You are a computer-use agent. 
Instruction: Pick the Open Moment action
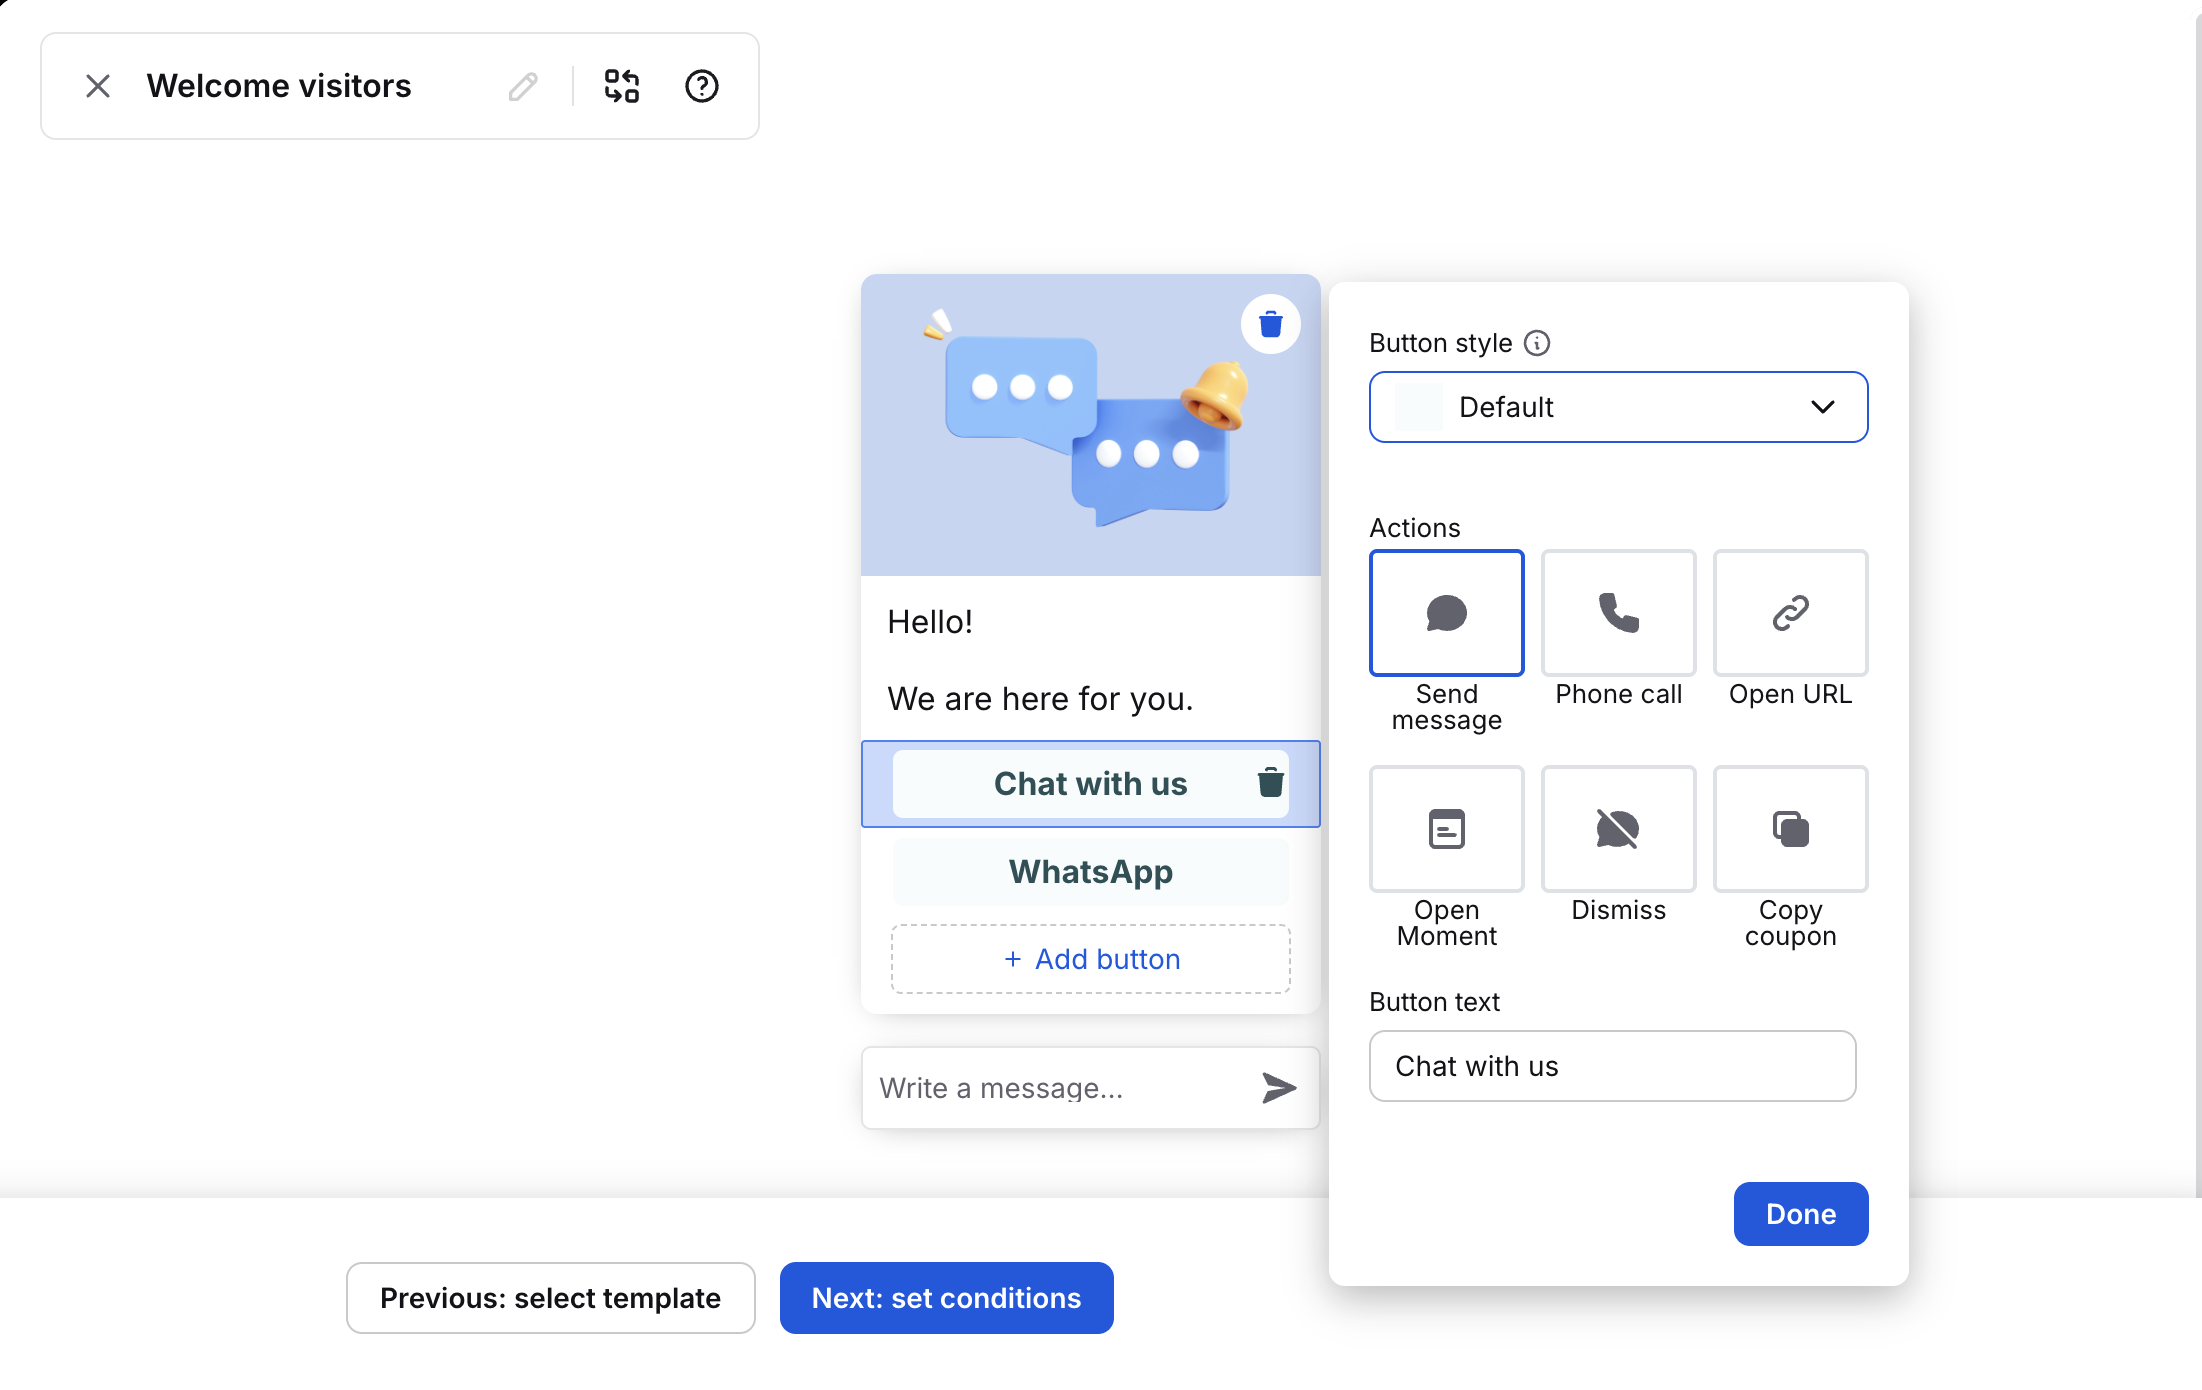[1446, 829]
